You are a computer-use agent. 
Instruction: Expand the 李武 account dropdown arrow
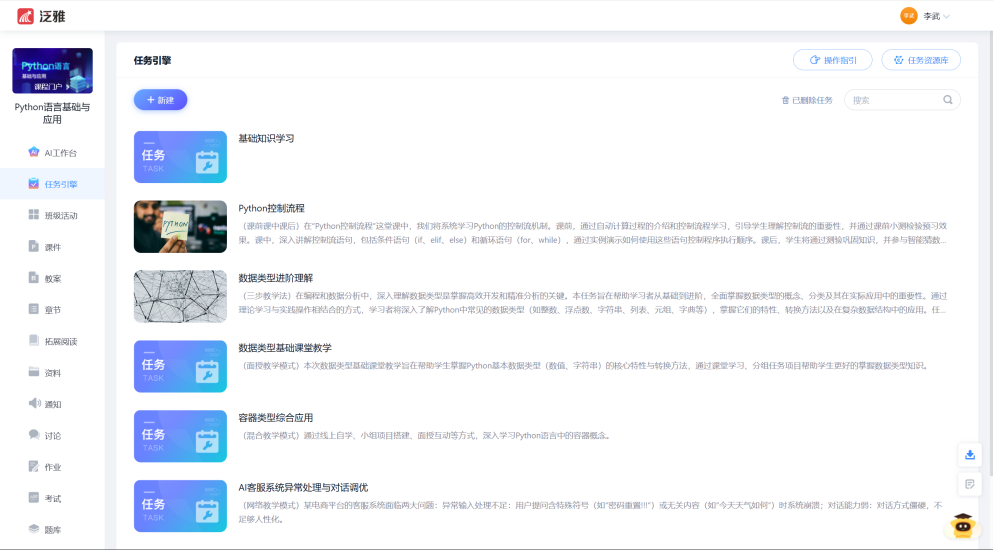(946, 16)
